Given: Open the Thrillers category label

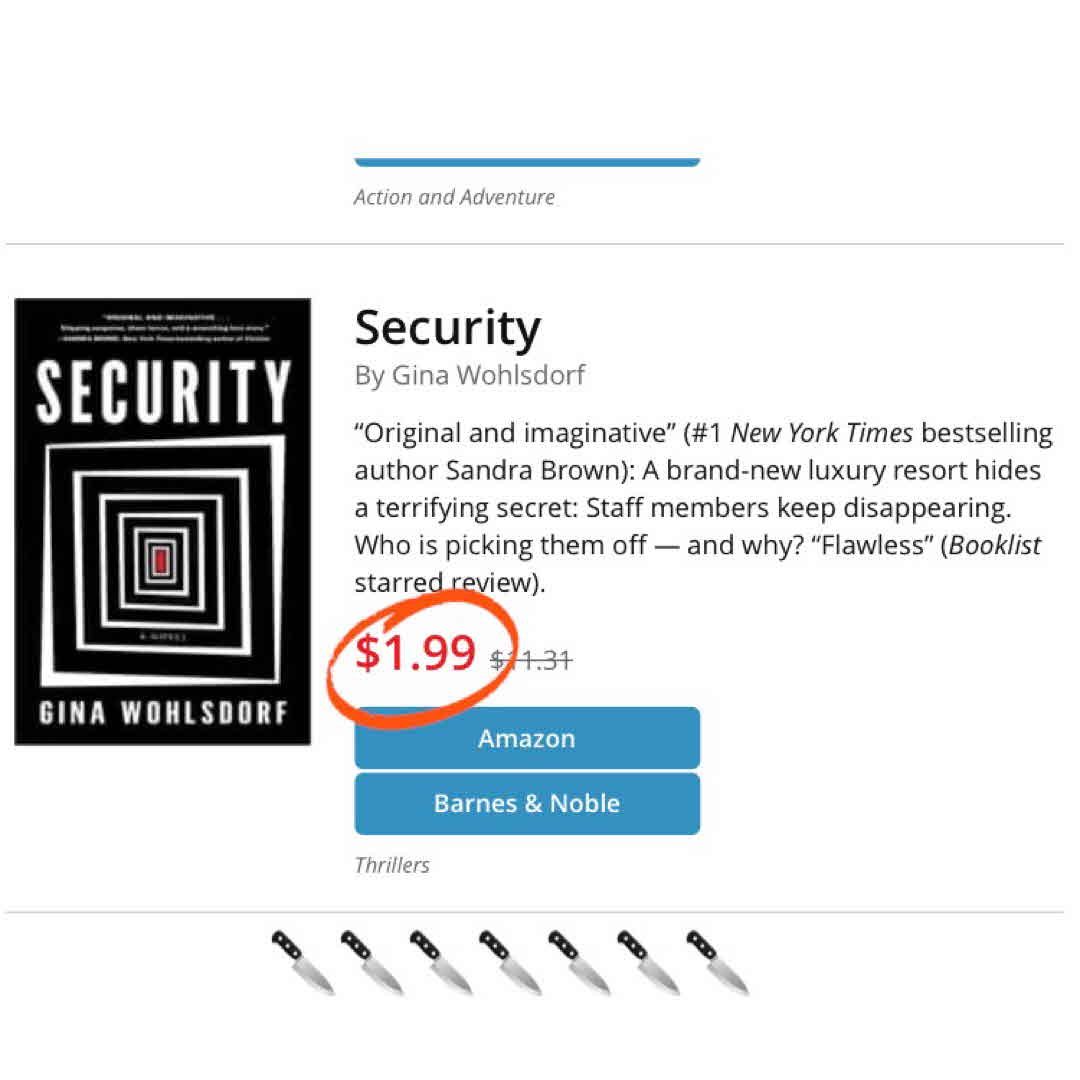Looking at the screenshot, I should [392, 865].
